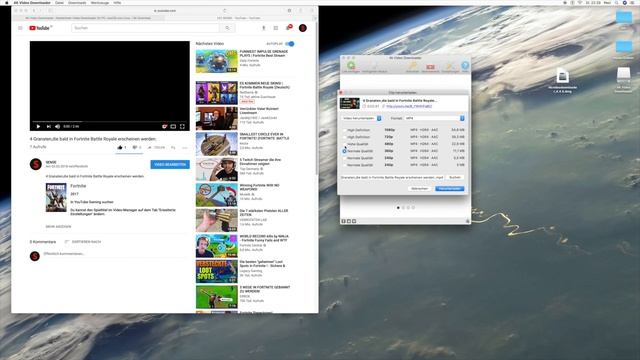Image resolution: width=640 pixels, height=360 pixels.
Task: Click the Safari address bar
Action: point(165,10)
